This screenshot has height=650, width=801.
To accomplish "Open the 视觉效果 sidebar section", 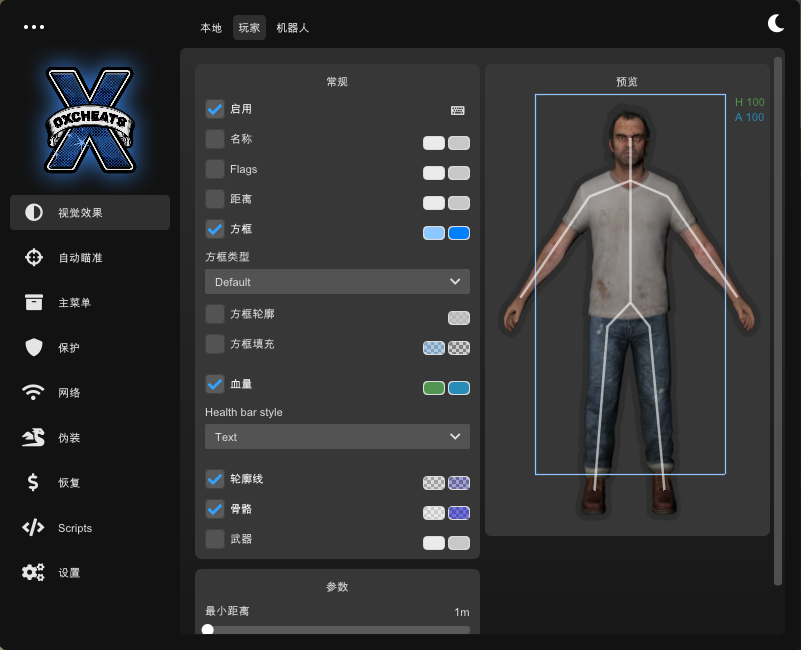I will click(x=90, y=213).
